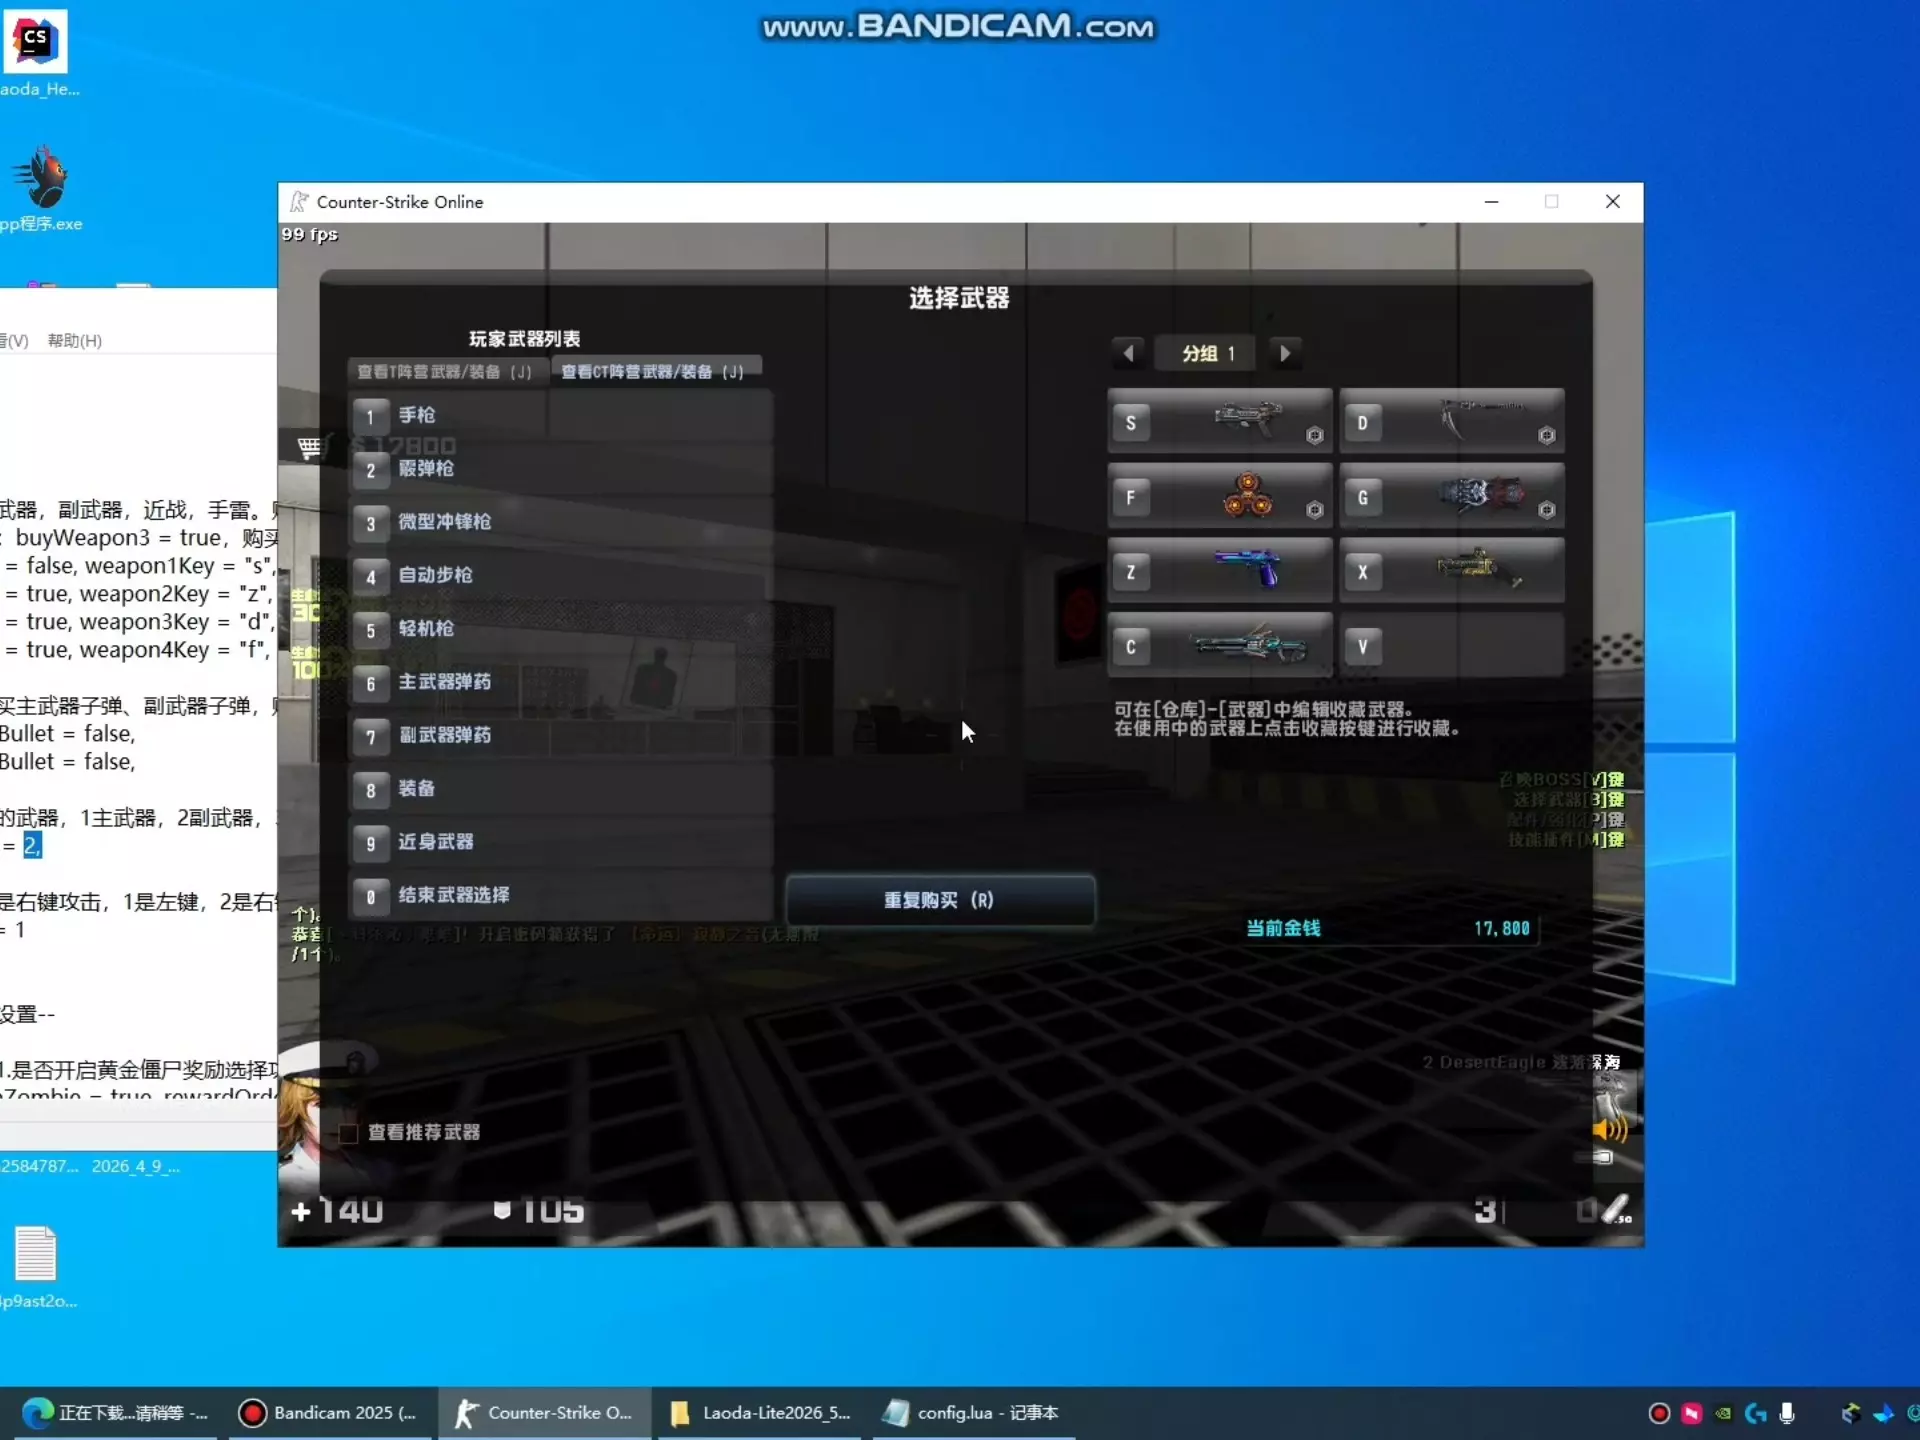The image size is (1920, 1440).
Task: Click the favorite badge on G slot
Action: click(1547, 511)
